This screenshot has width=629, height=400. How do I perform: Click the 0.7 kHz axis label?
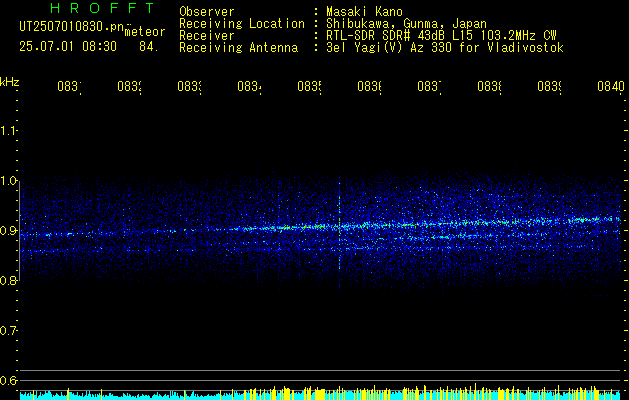(8, 331)
